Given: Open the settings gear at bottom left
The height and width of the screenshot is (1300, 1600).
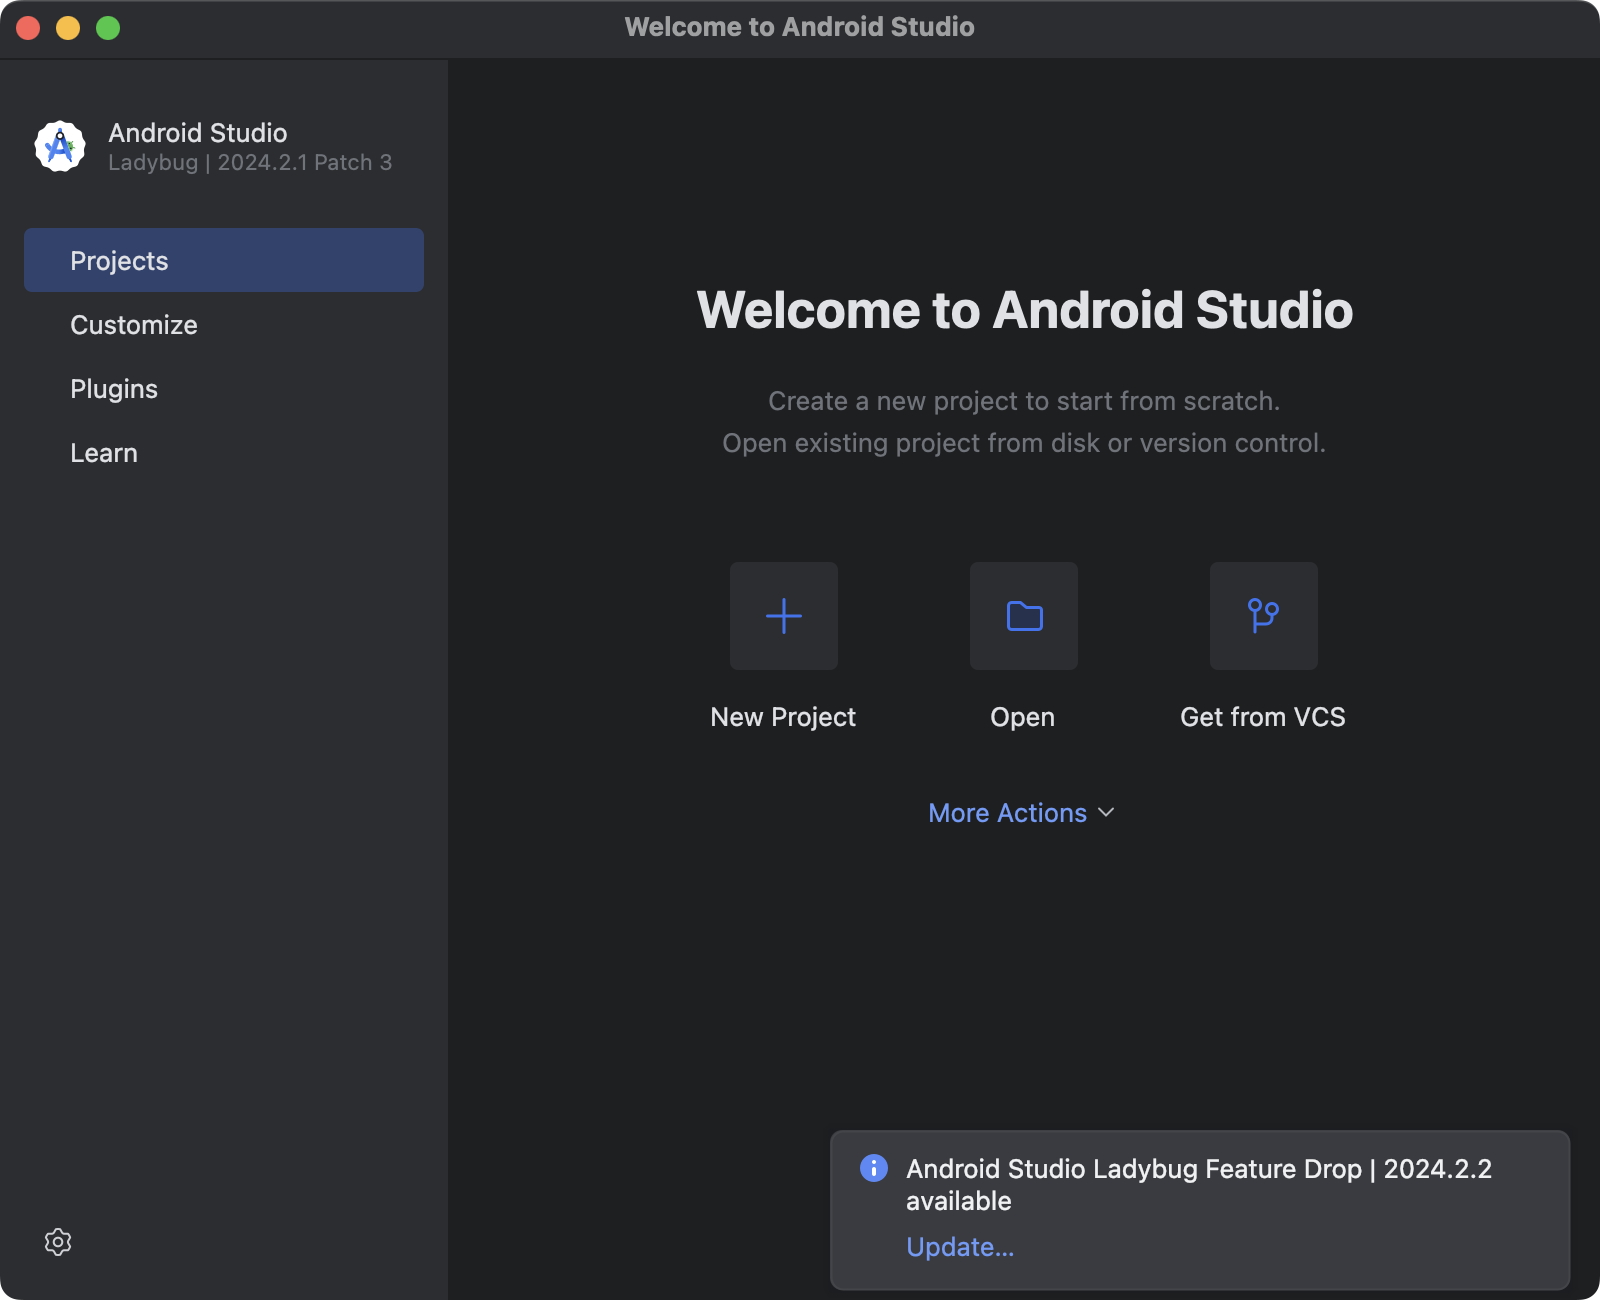Looking at the screenshot, I should pyautogui.click(x=58, y=1242).
